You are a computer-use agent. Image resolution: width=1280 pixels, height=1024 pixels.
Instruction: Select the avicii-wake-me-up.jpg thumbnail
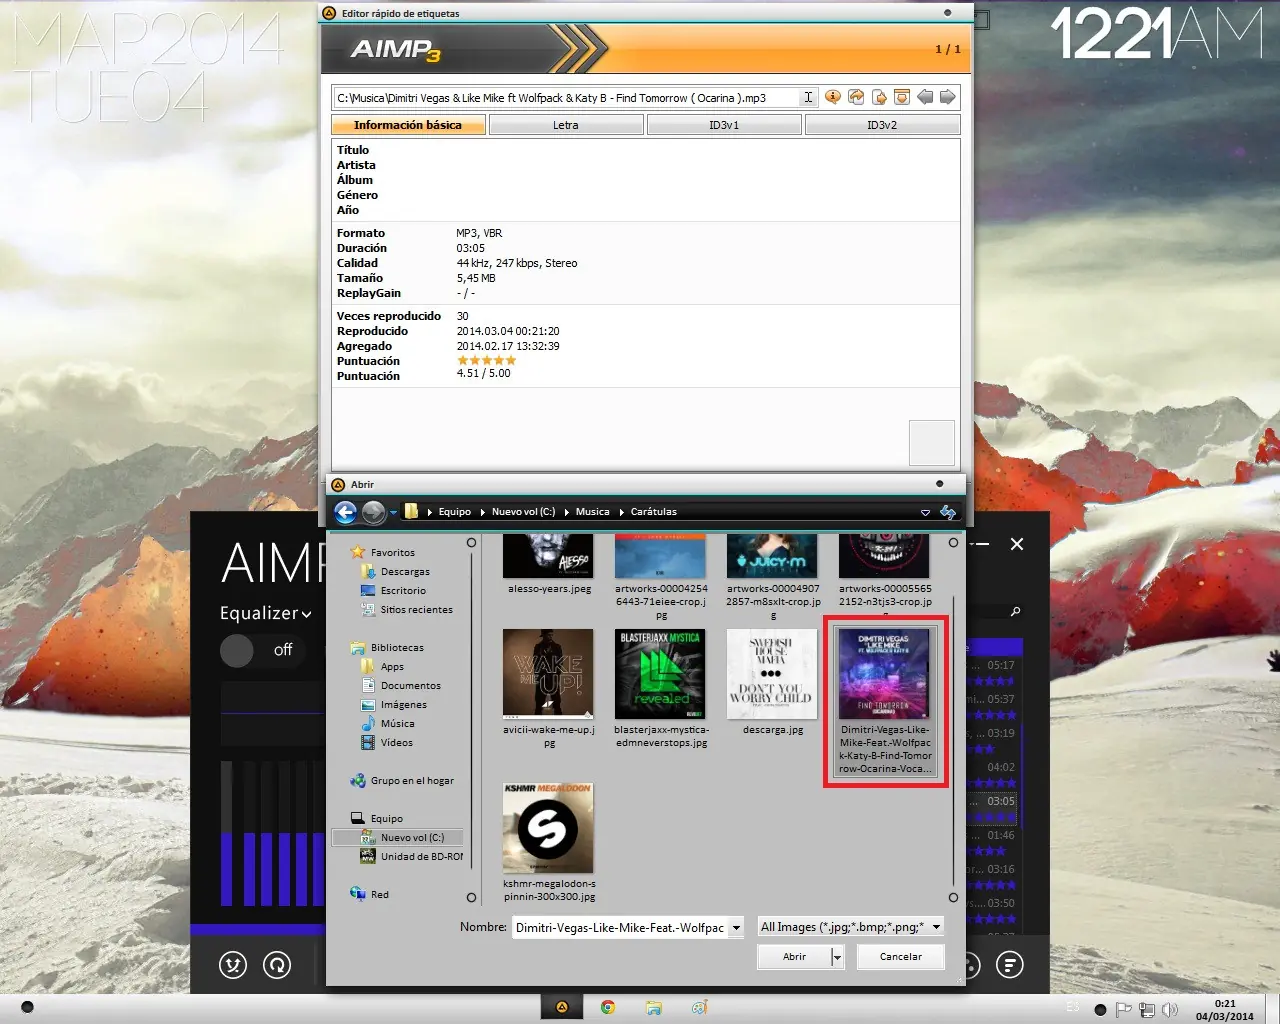(548, 674)
